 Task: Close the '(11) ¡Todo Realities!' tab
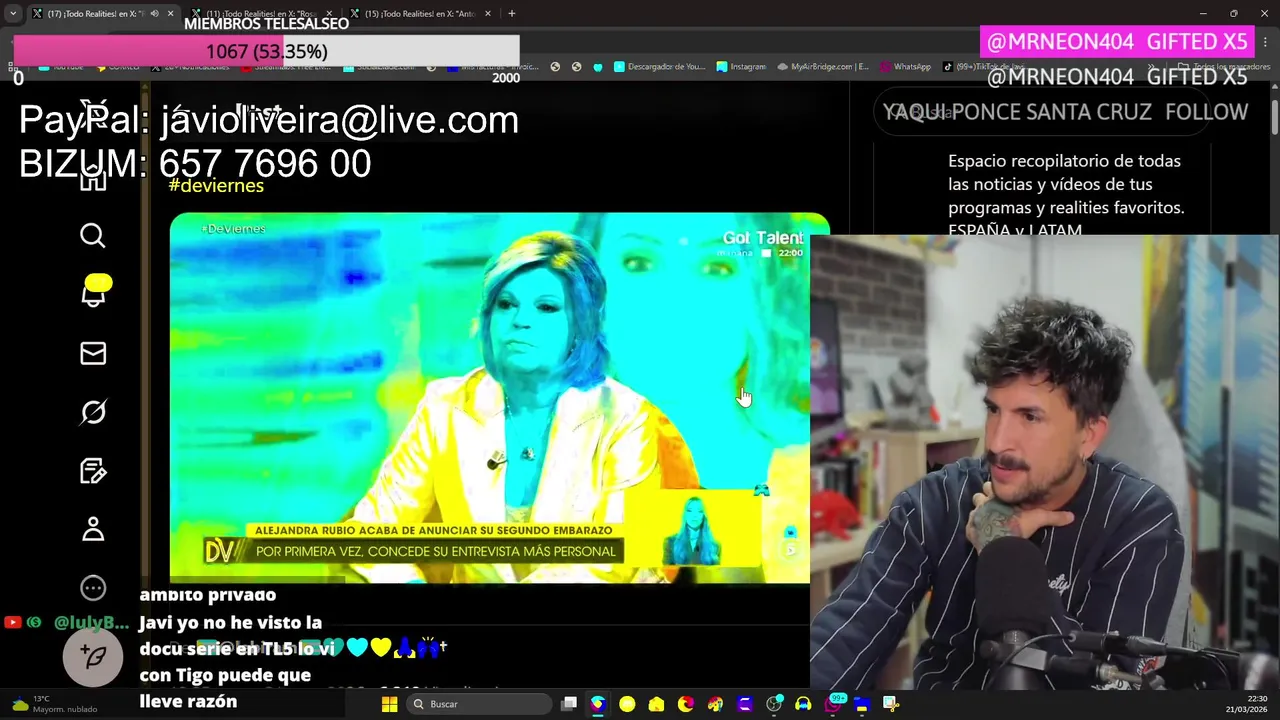(329, 14)
